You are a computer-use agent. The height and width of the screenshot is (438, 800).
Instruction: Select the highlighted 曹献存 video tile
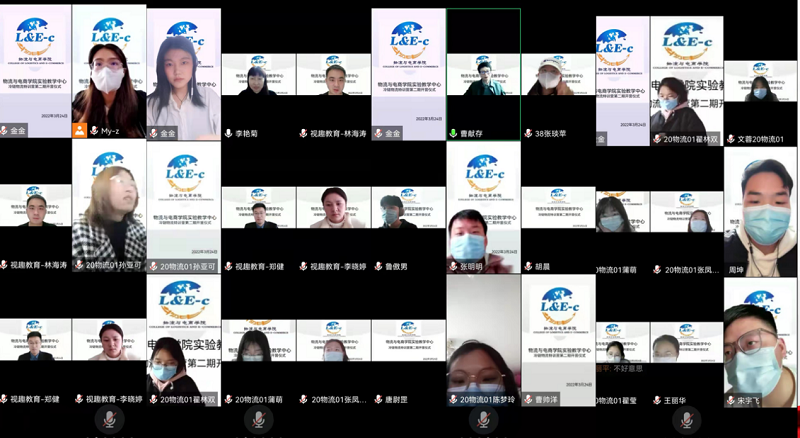point(483,68)
